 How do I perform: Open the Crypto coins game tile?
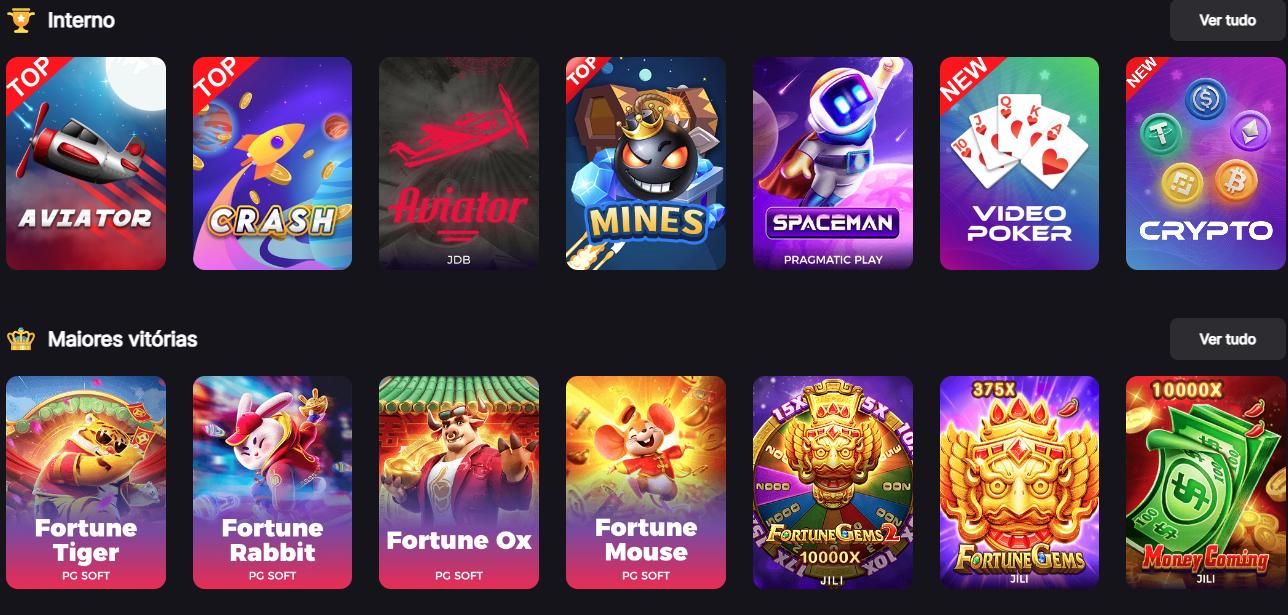point(1206,163)
